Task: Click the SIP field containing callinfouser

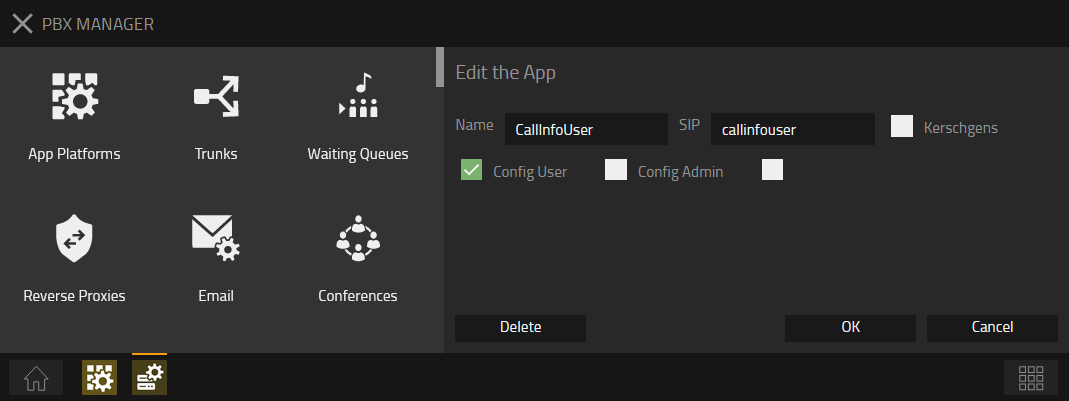Action: pyautogui.click(x=793, y=129)
